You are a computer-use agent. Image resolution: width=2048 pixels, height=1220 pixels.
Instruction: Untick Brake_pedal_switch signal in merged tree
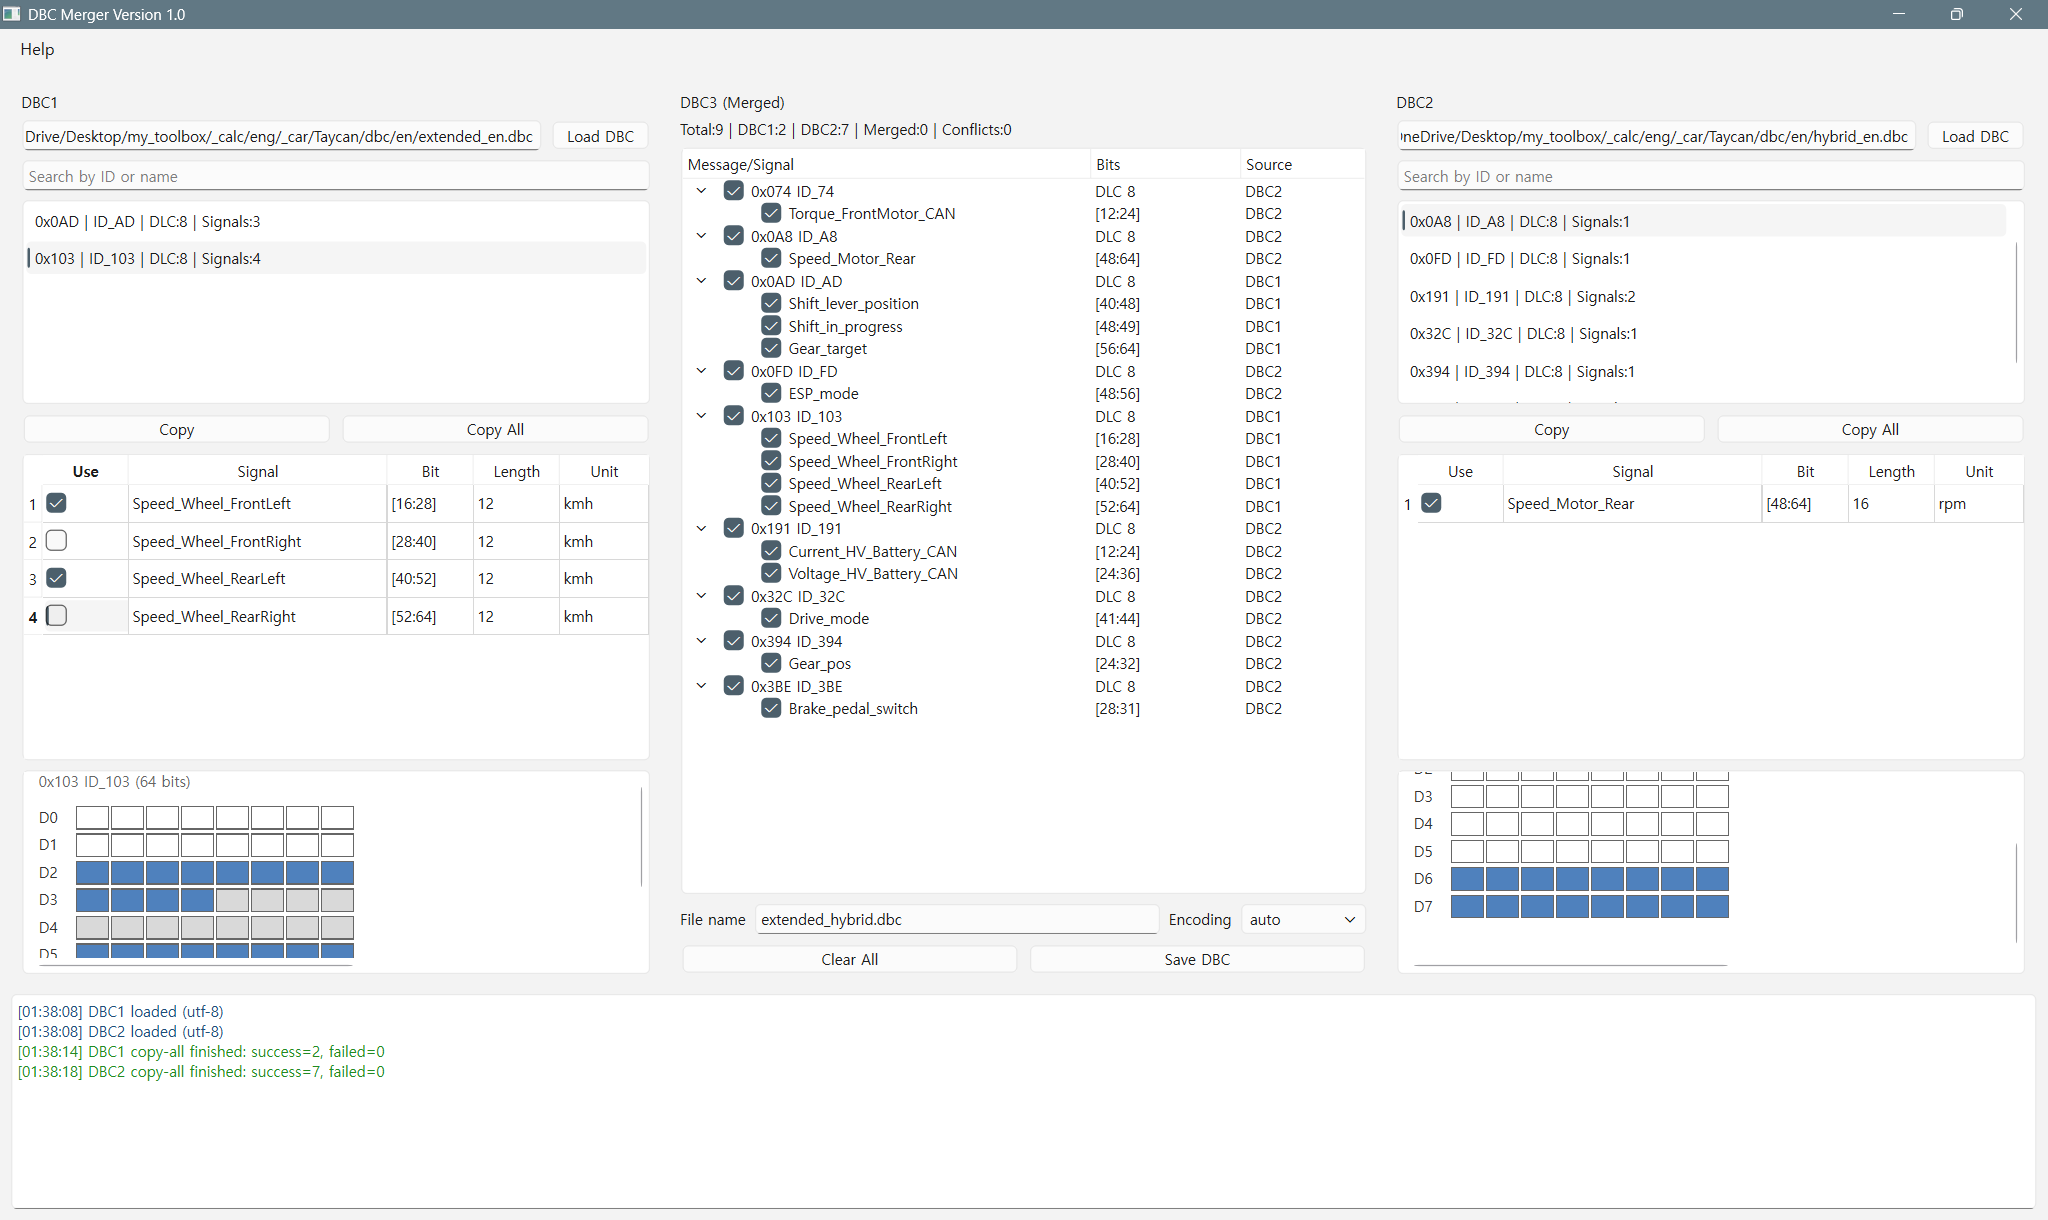coord(771,708)
